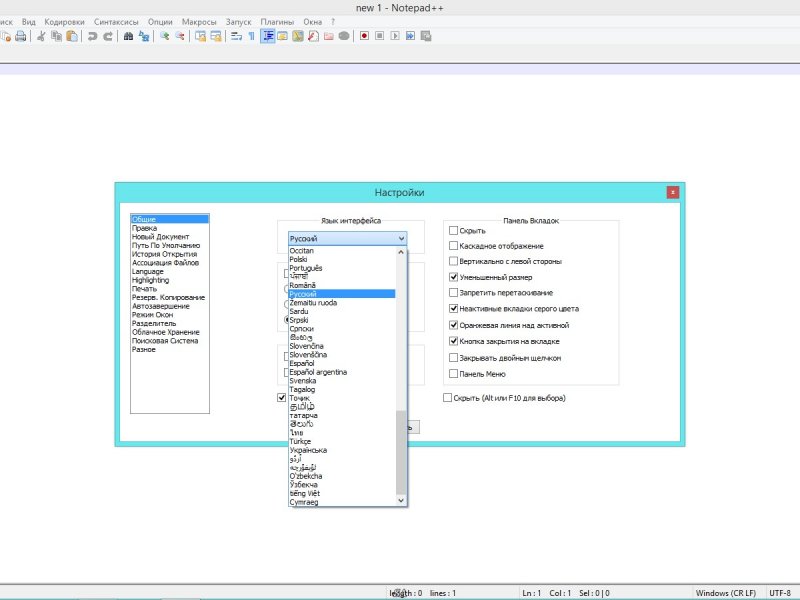This screenshot has width=800, height=600.
Task: Click the Start Recording macro icon
Action: [364, 36]
